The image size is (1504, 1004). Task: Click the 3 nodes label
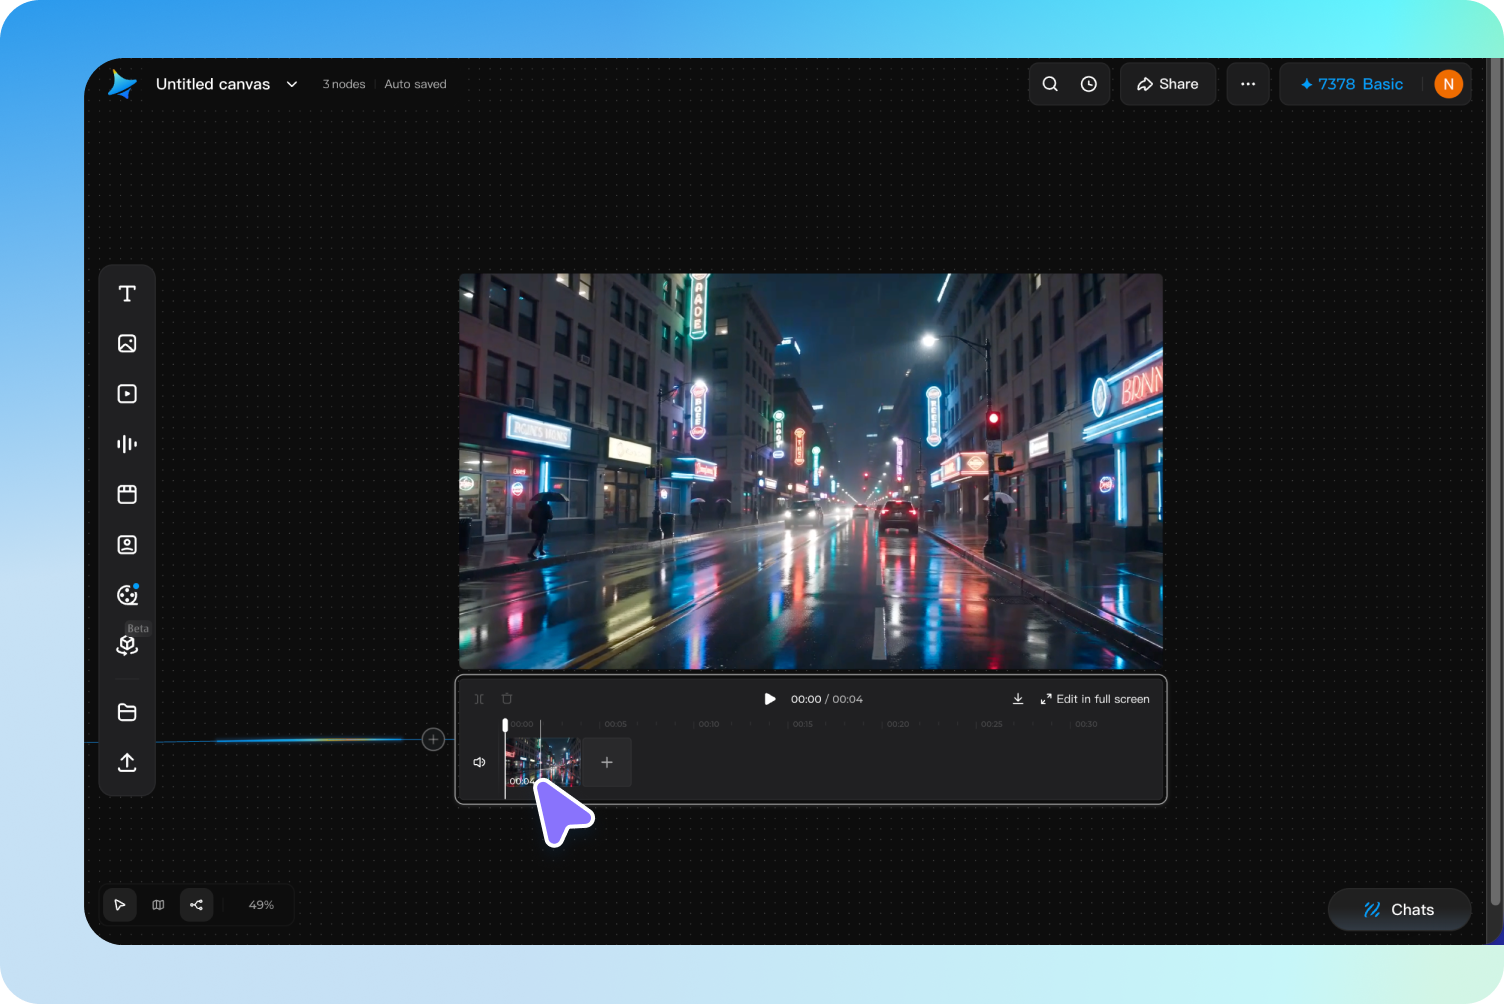coord(344,84)
